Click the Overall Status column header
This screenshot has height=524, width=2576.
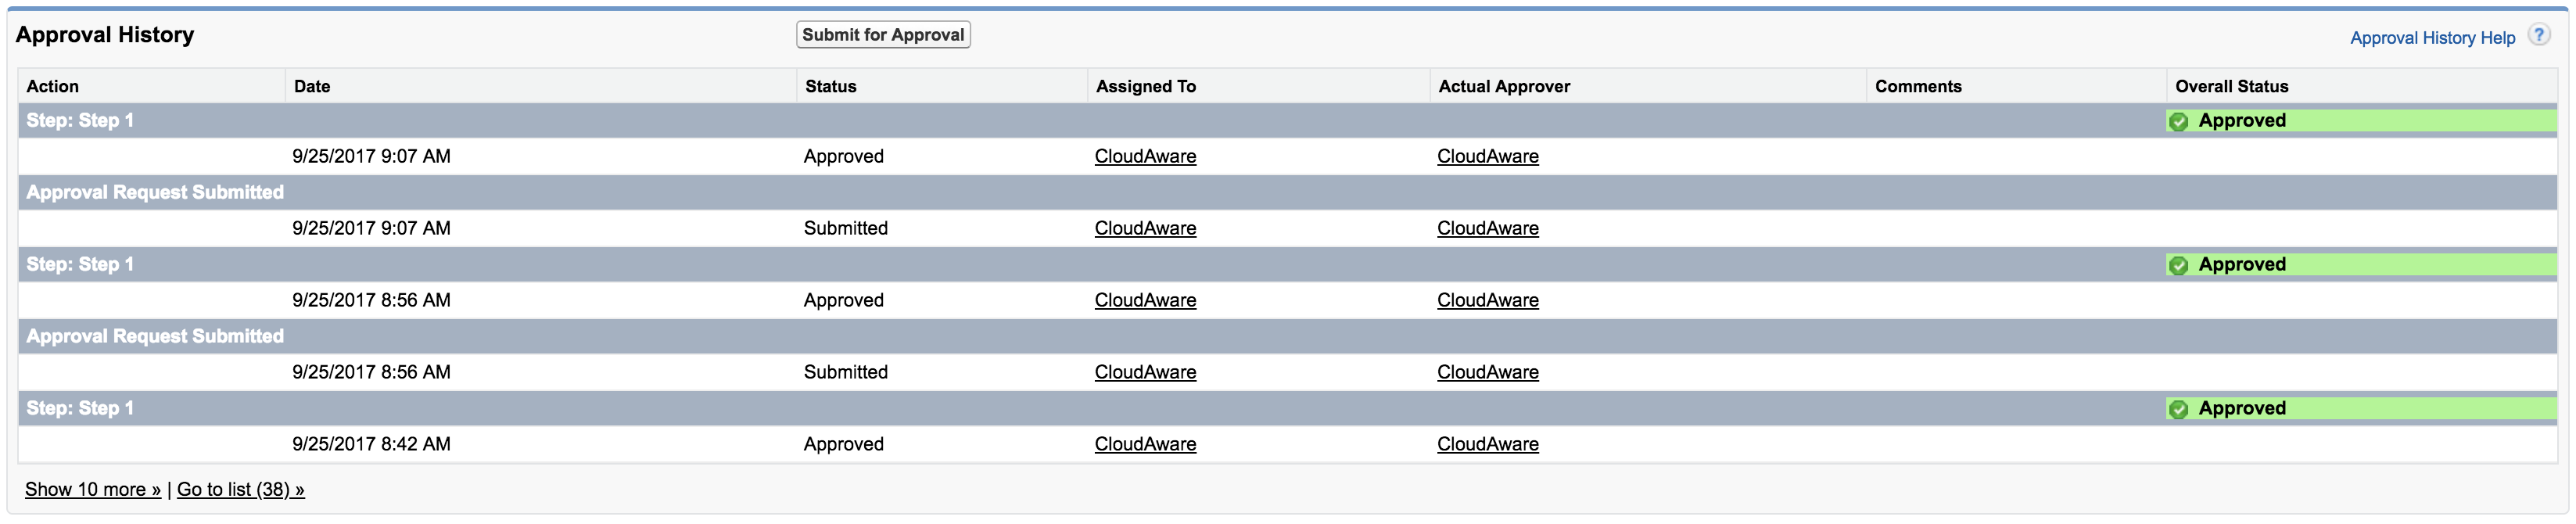pyautogui.click(x=2231, y=86)
